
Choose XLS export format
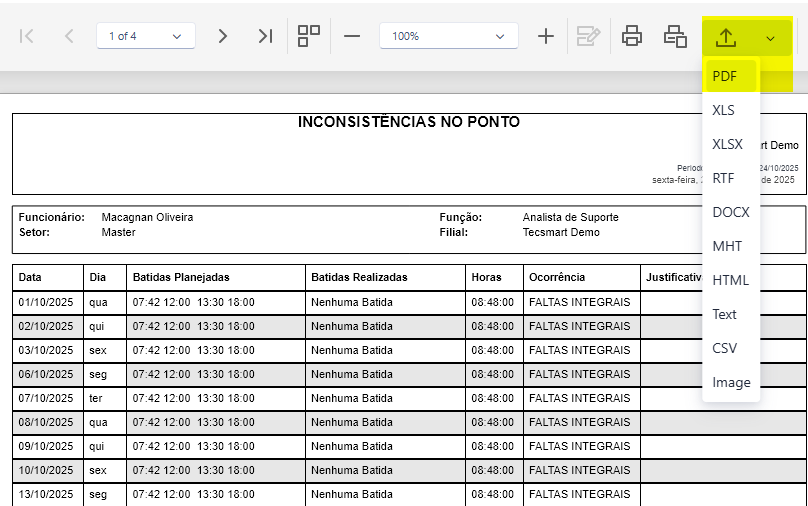click(730, 110)
